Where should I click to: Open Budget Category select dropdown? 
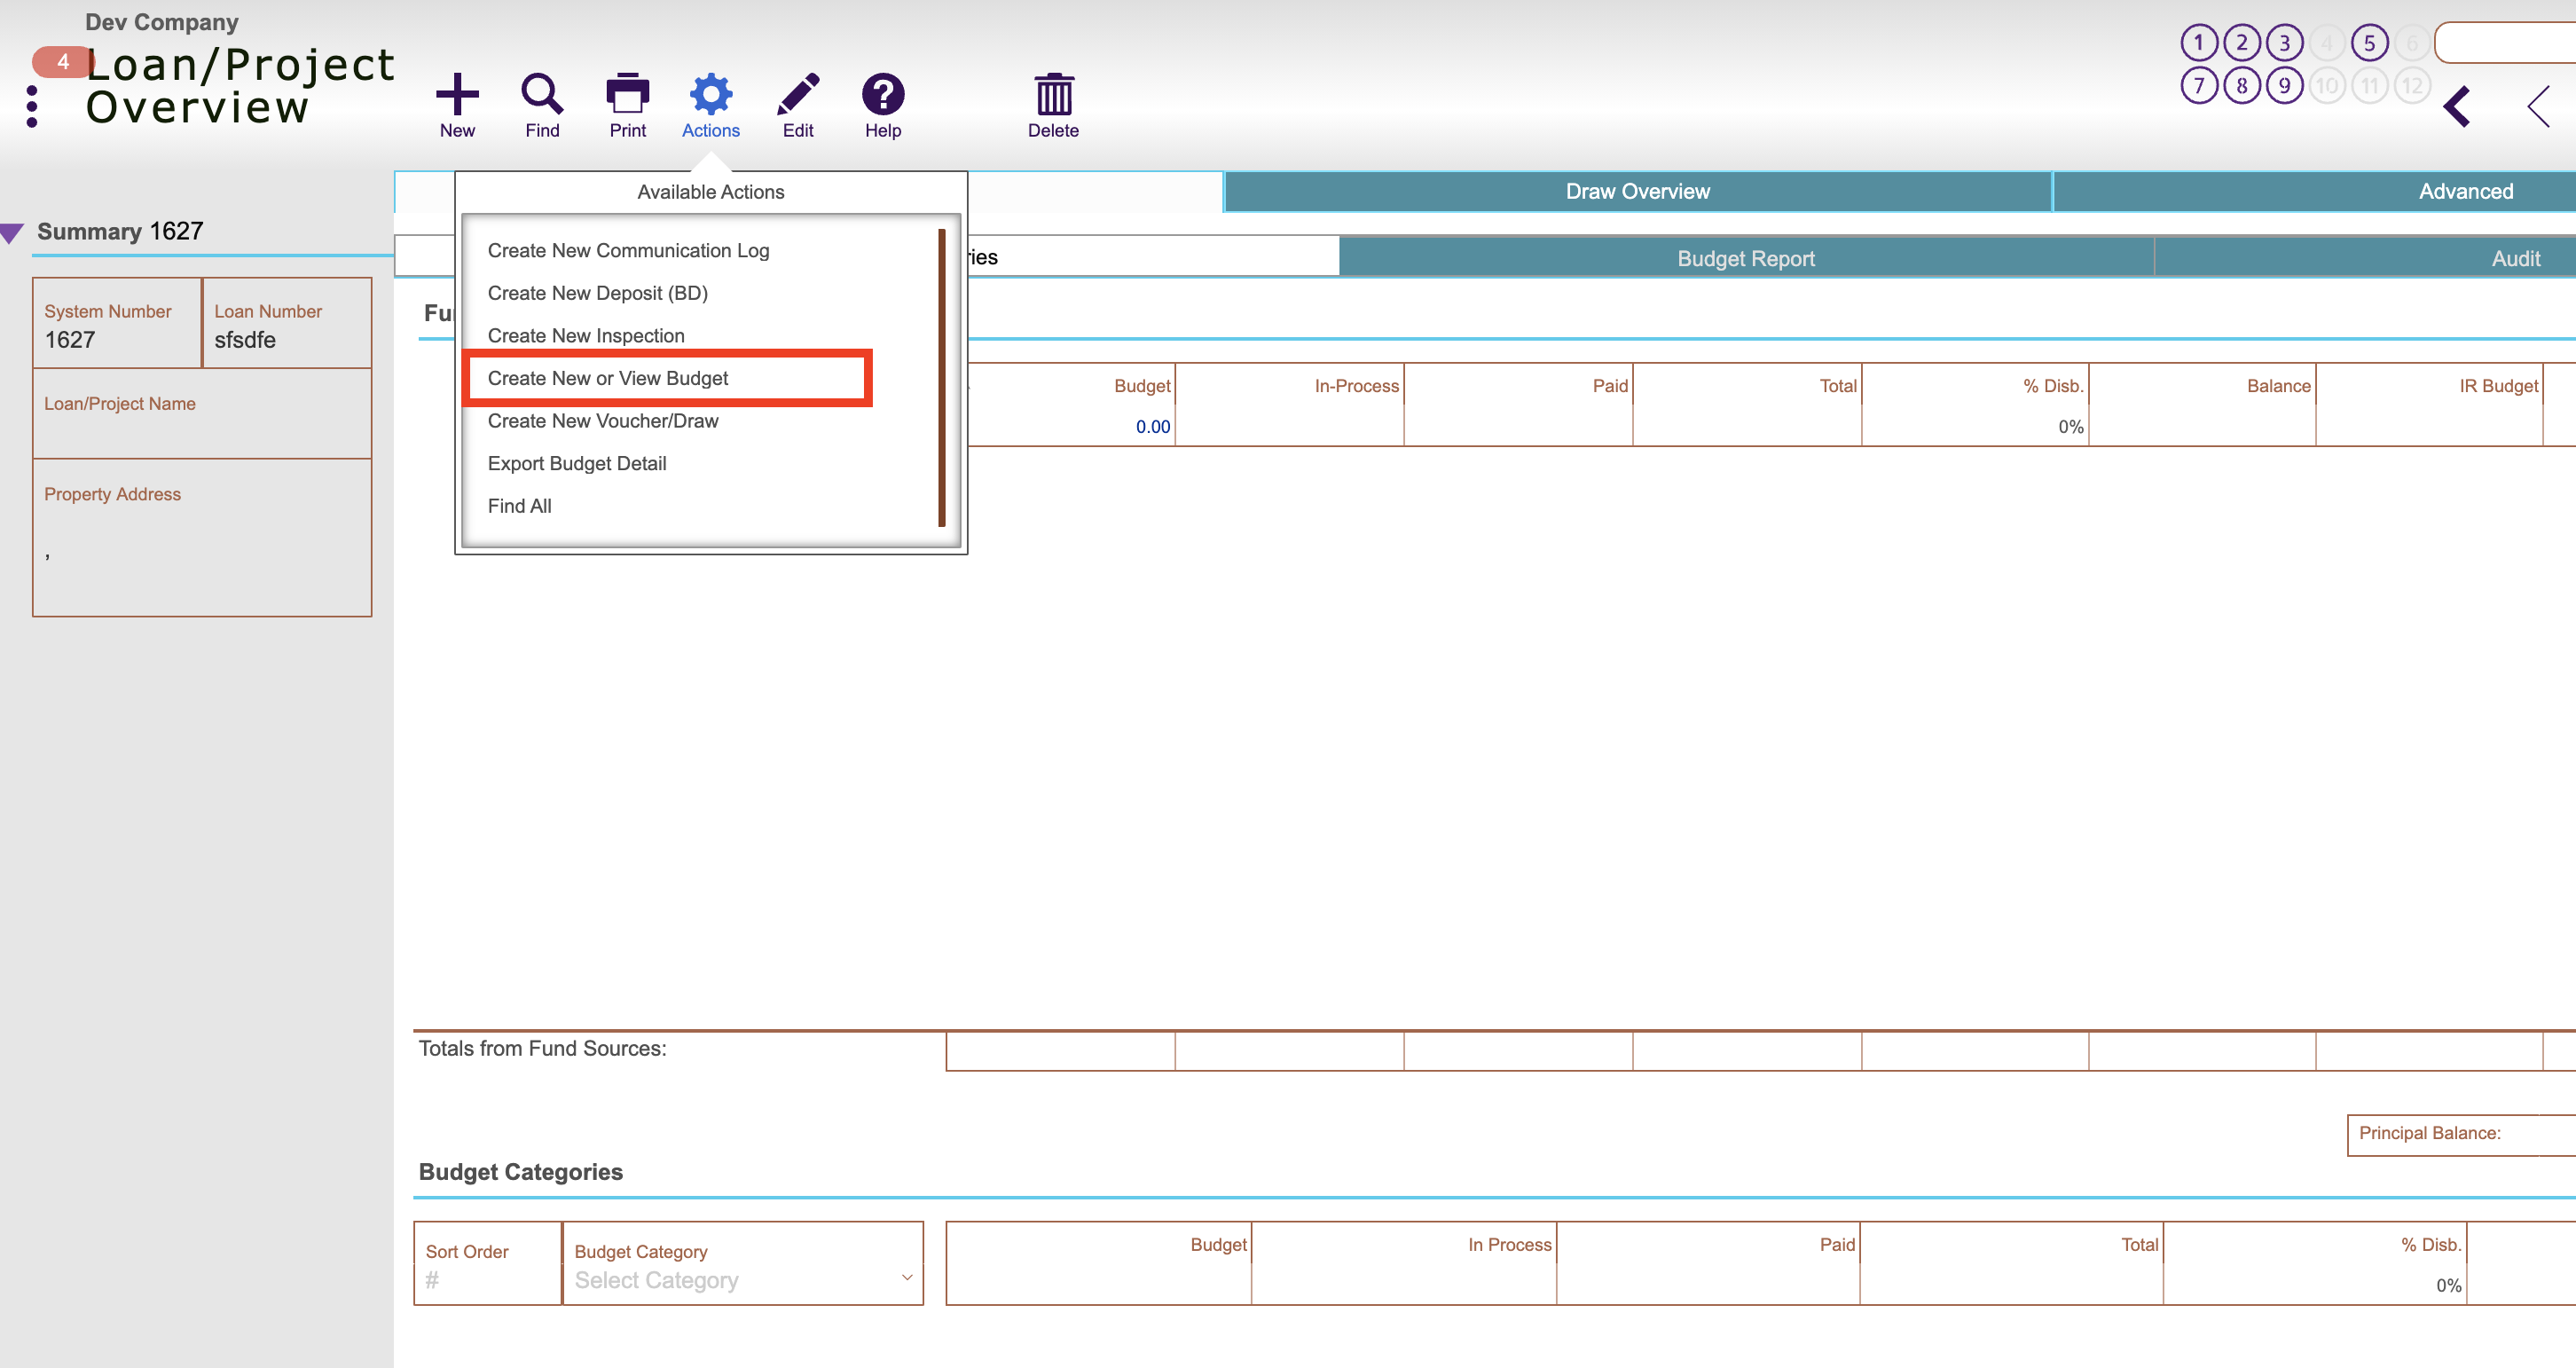742,1279
